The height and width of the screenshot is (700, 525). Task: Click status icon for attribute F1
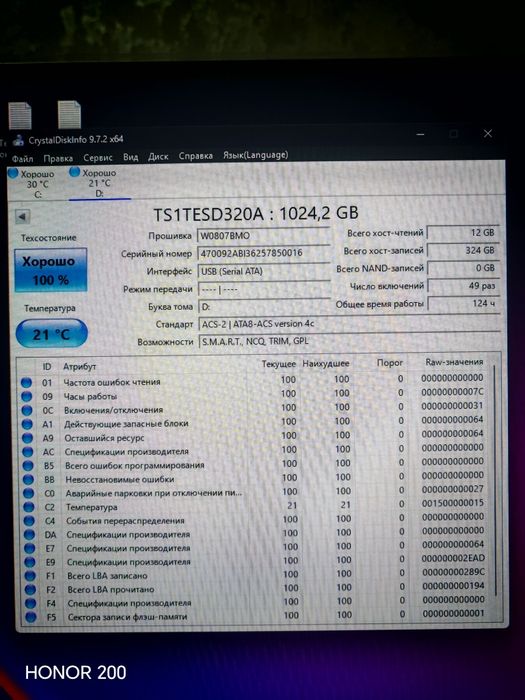click(x=30, y=576)
